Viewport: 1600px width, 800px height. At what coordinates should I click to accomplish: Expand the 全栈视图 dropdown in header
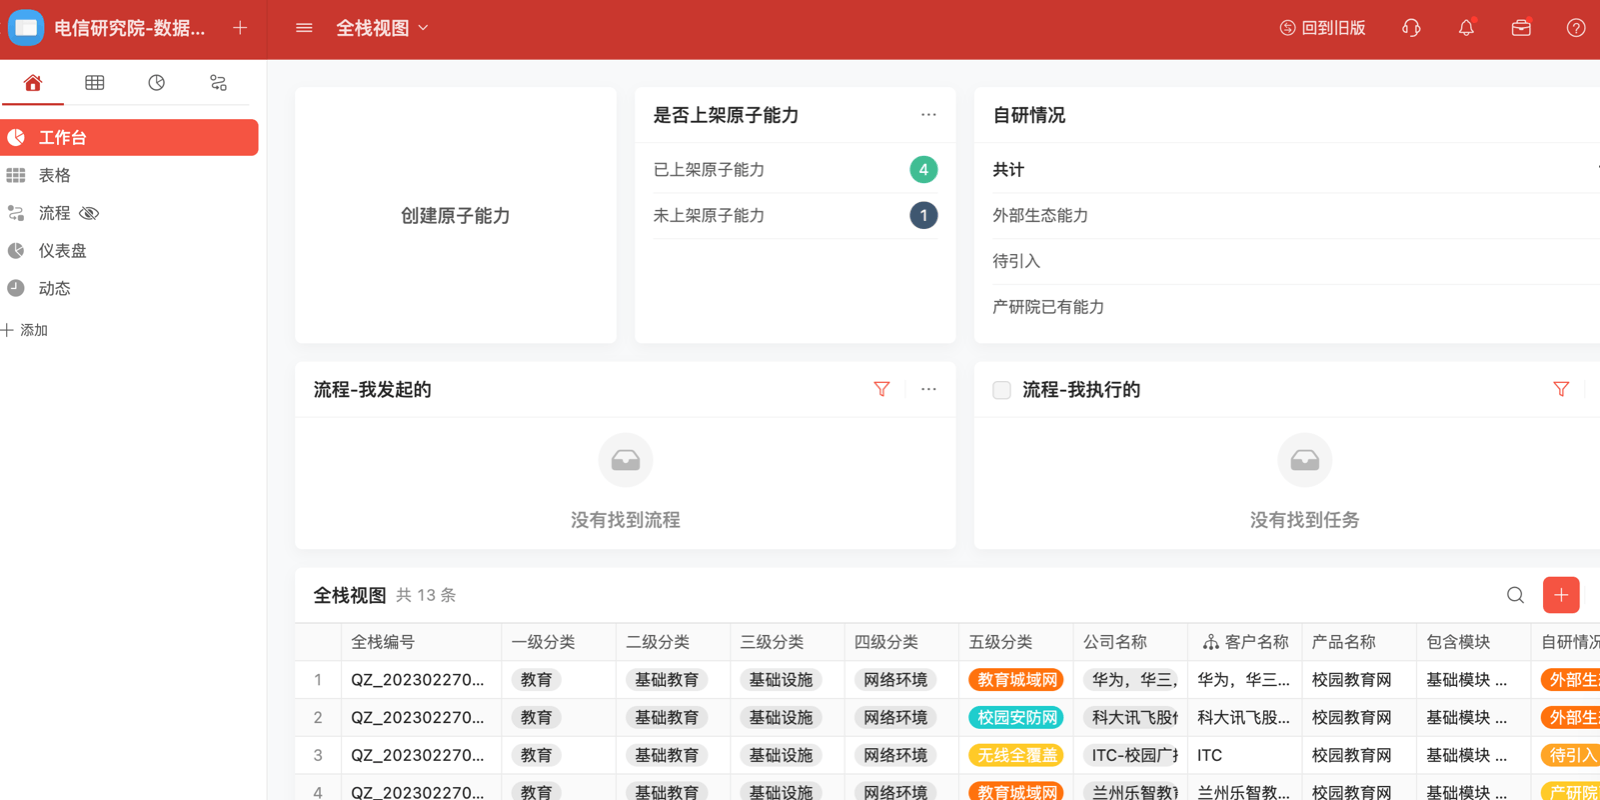pyautogui.click(x=382, y=28)
